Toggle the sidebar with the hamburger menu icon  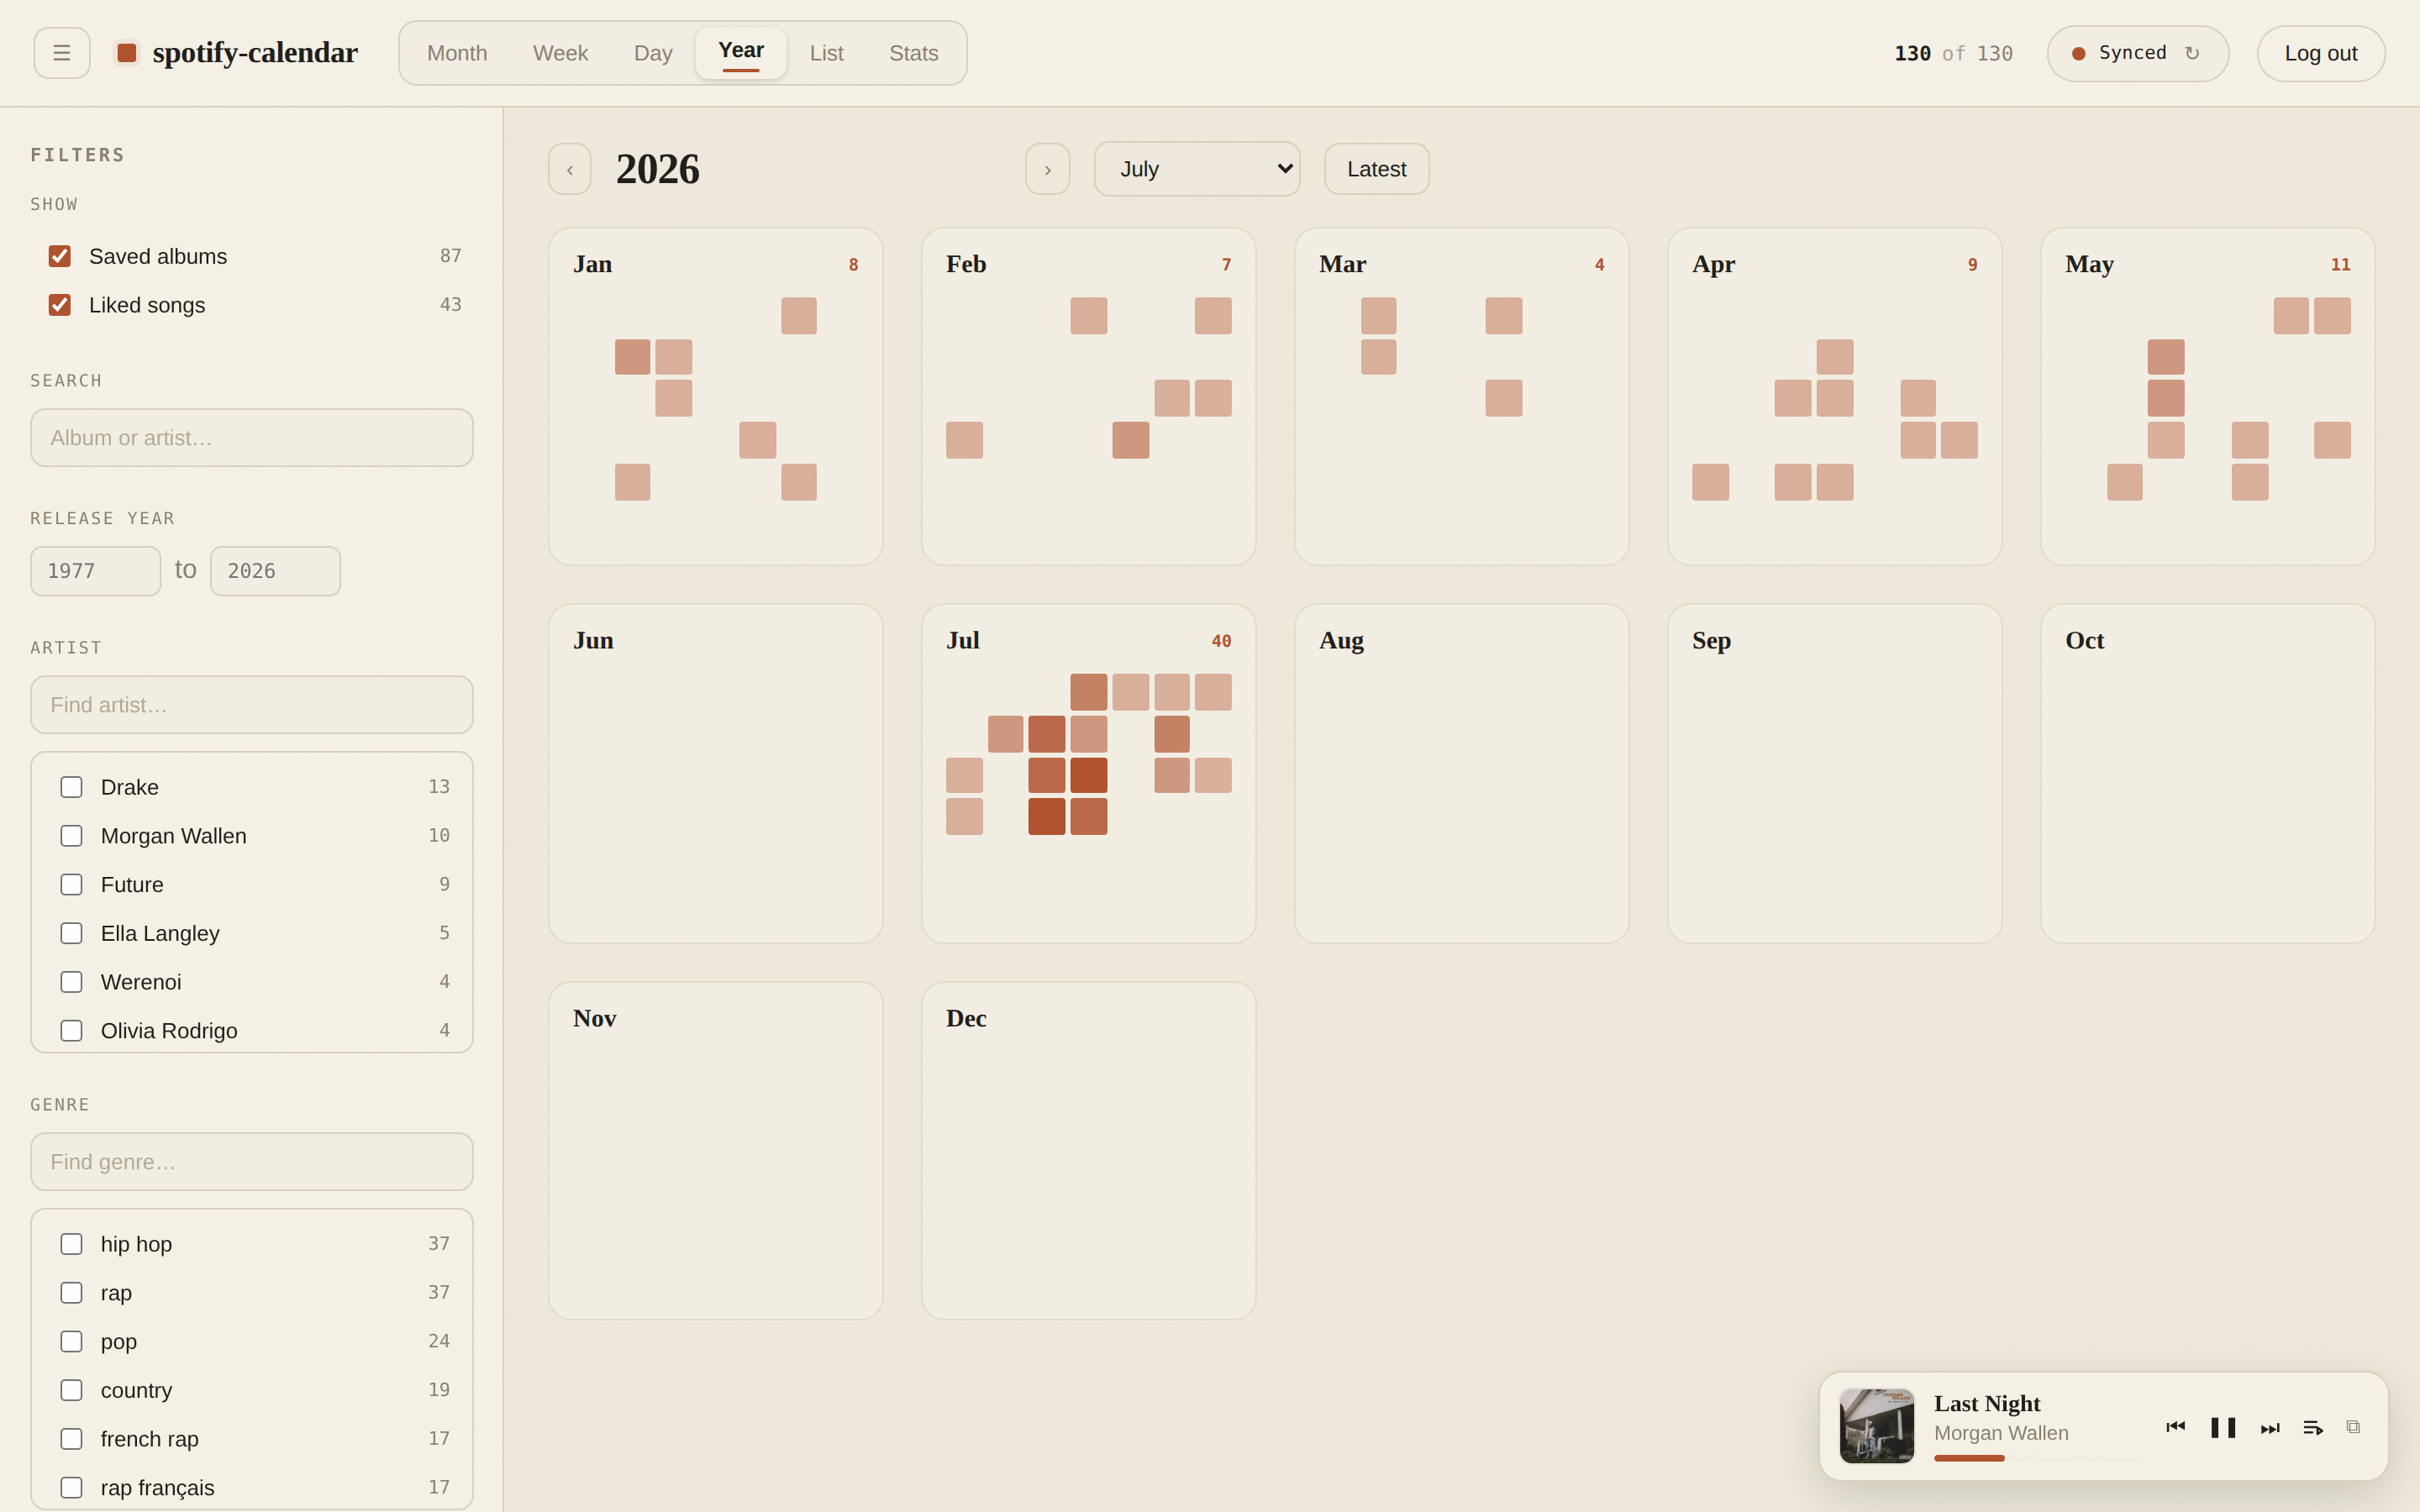(x=62, y=53)
